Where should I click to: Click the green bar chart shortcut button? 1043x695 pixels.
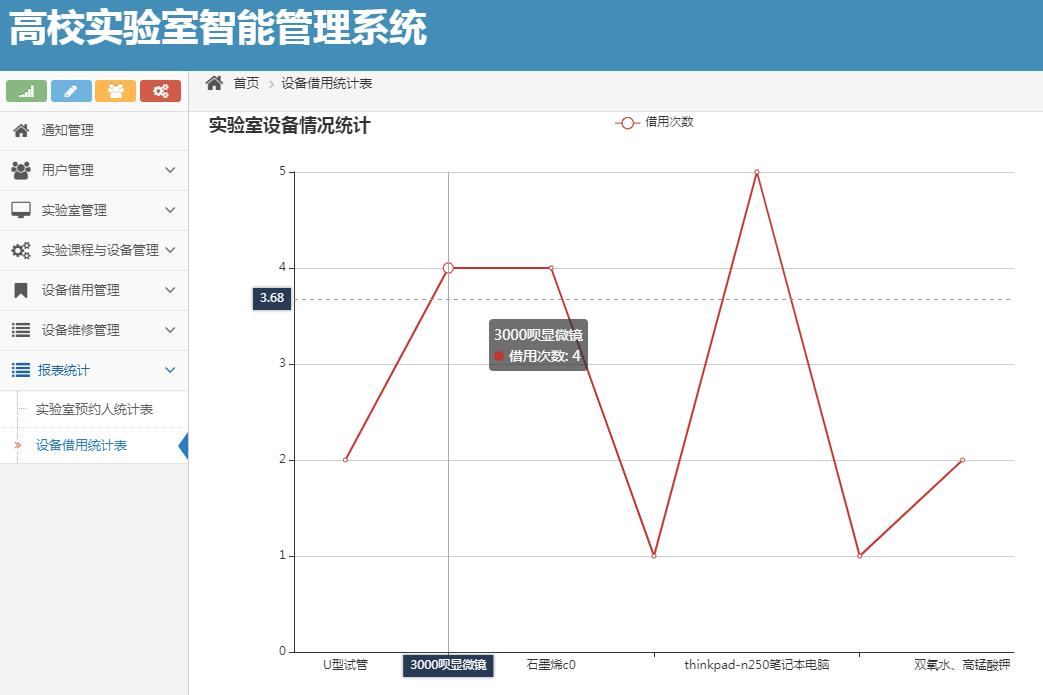(27, 91)
